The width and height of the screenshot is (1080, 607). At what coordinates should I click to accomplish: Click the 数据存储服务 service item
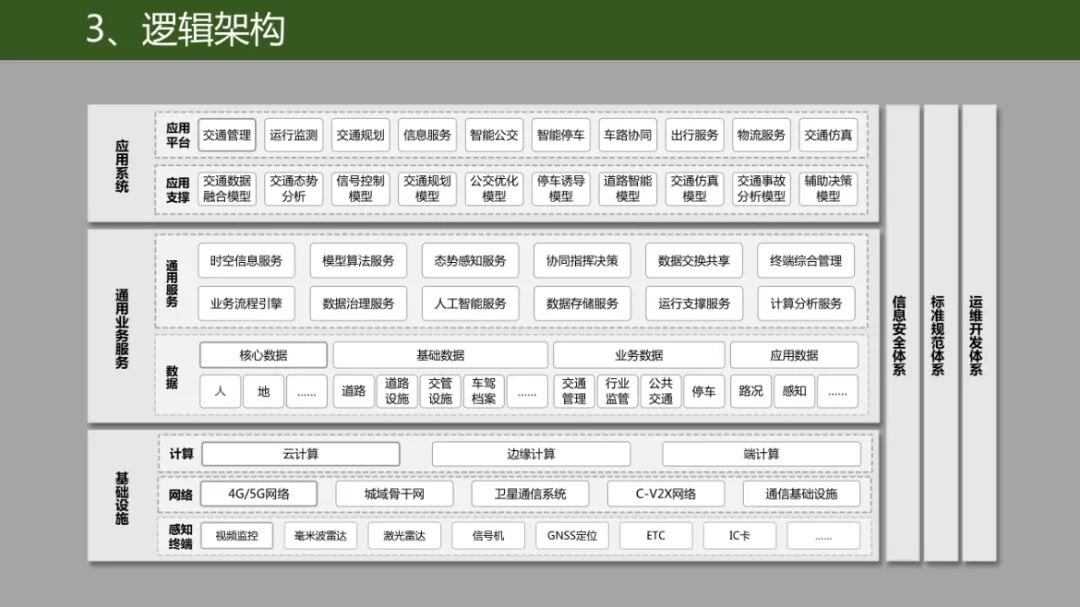tap(581, 303)
